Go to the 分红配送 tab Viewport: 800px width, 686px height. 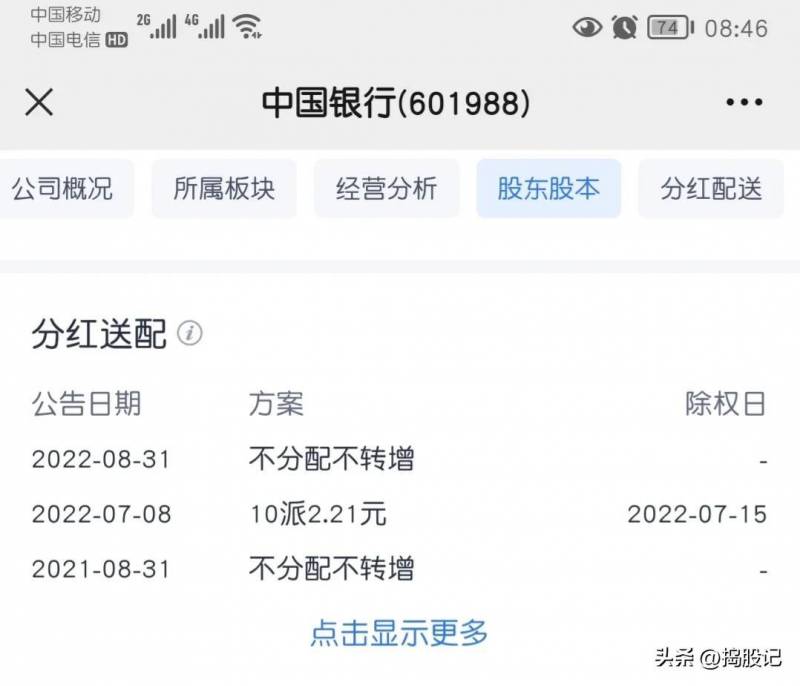point(711,188)
